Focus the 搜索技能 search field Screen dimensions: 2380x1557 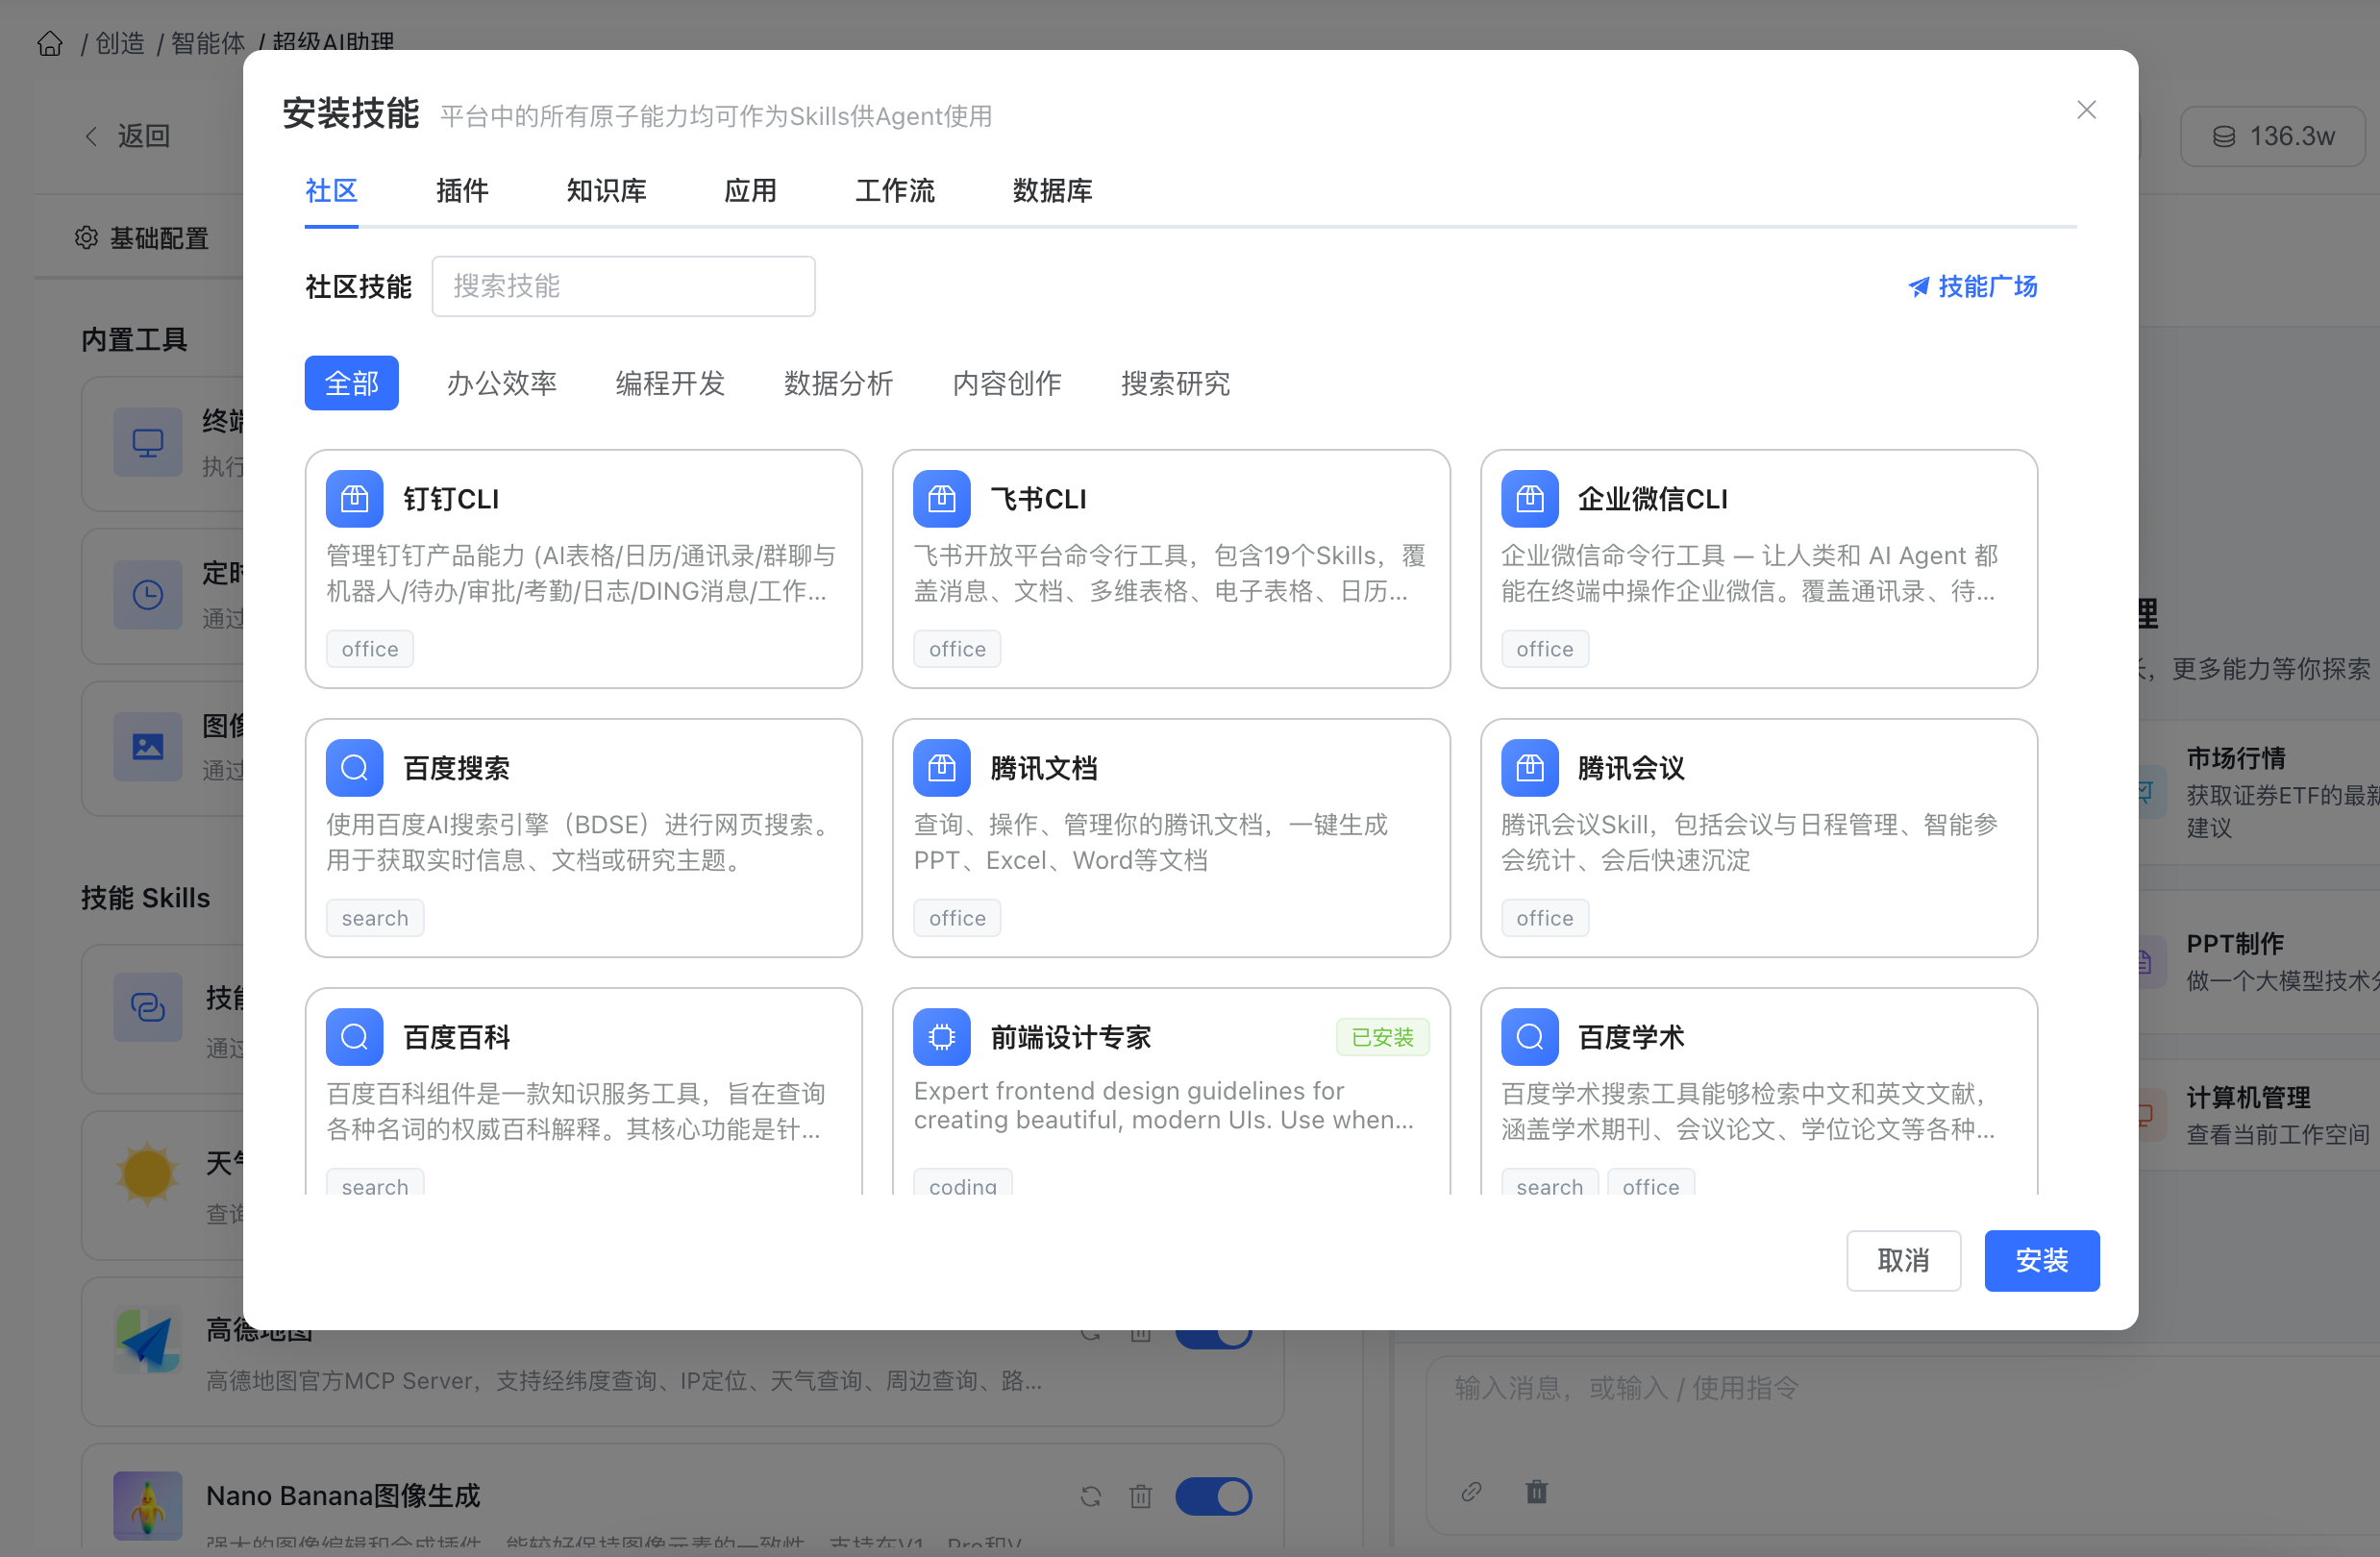point(623,286)
